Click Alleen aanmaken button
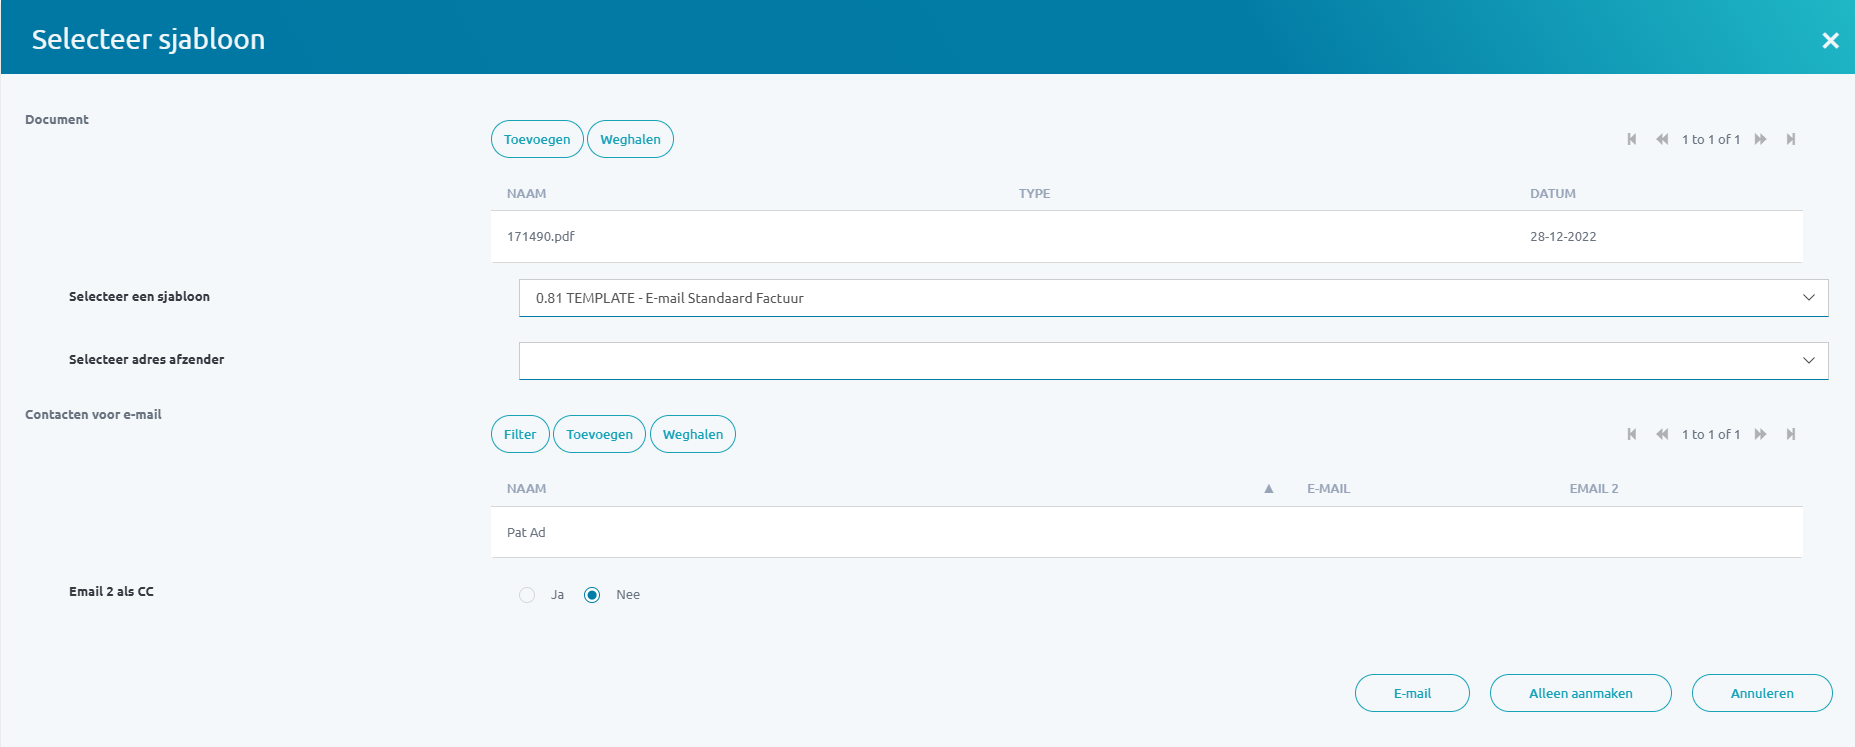Screen dimensions: 1855x747 tap(1580, 693)
